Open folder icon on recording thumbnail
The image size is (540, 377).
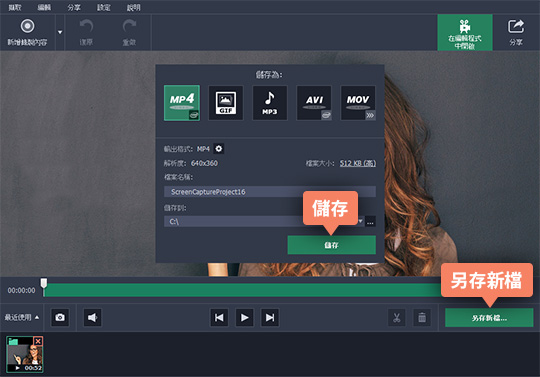13,342
